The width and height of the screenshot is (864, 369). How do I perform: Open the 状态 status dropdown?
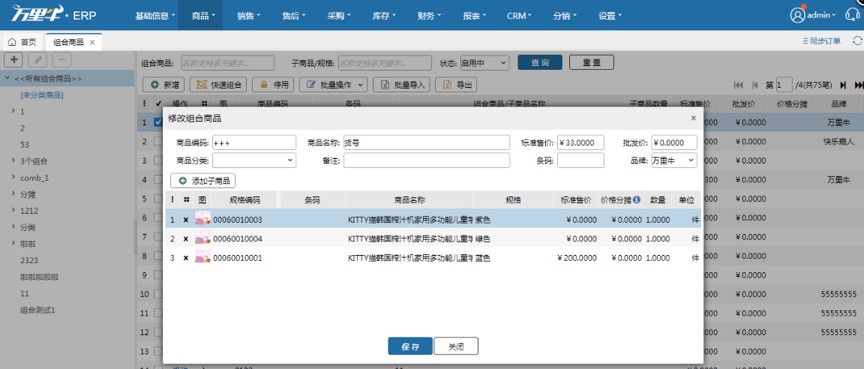pyautogui.click(x=484, y=63)
